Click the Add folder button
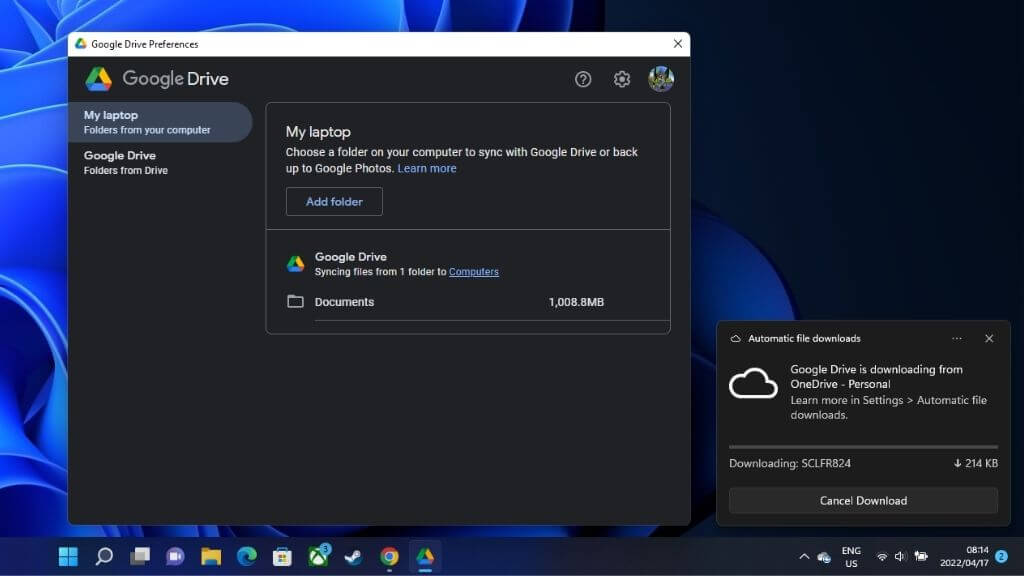 334,202
